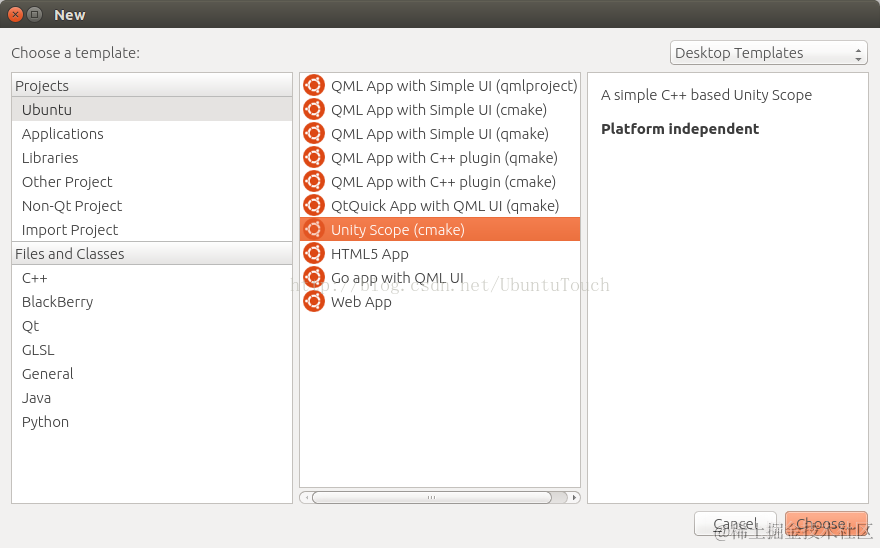Select the Unity Scope (cmake) template text
This screenshot has width=880, height=548.
397,230
